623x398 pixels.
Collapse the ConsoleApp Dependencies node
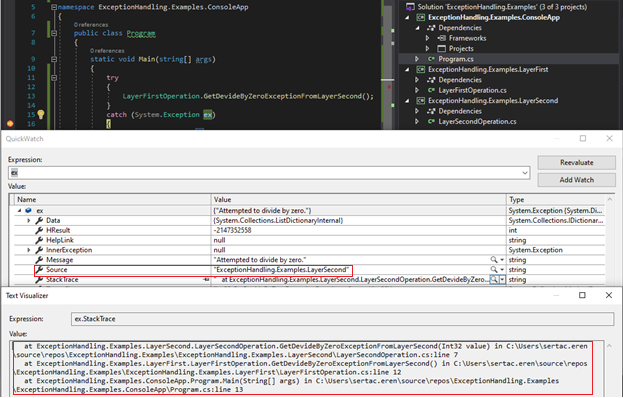coord(417,28)
